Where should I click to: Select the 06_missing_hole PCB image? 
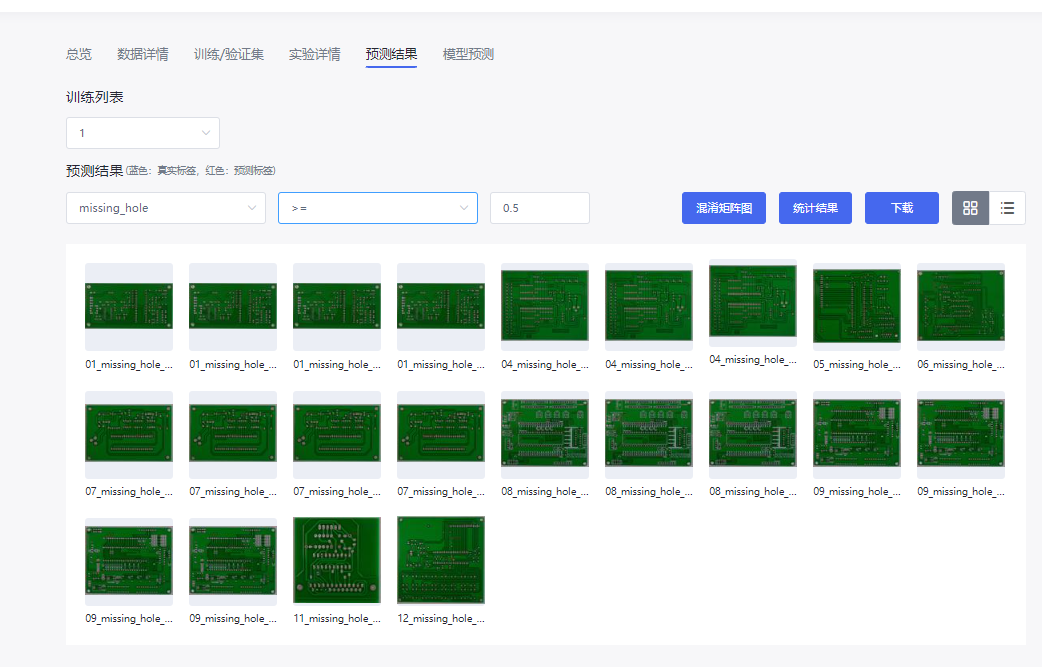pos(961,306)
